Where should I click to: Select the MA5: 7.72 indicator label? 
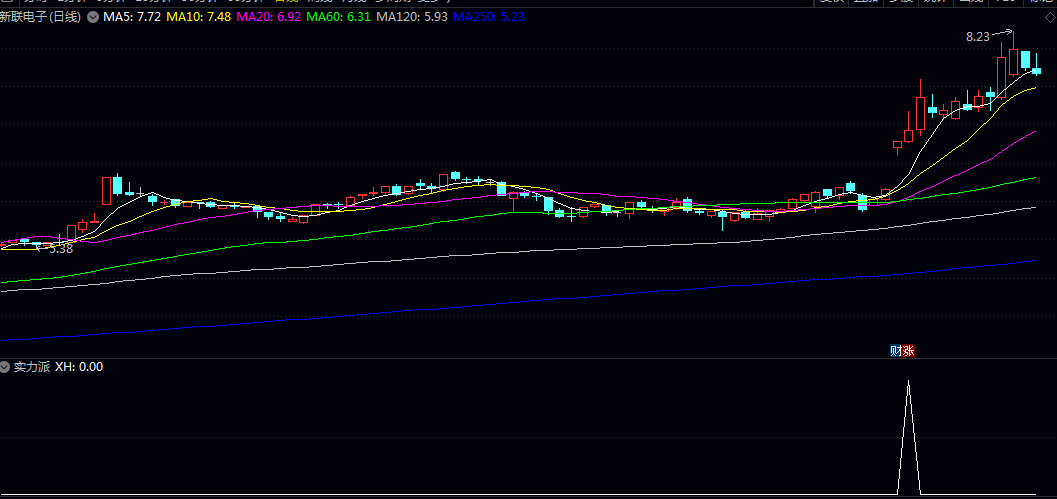pos(131,17)
